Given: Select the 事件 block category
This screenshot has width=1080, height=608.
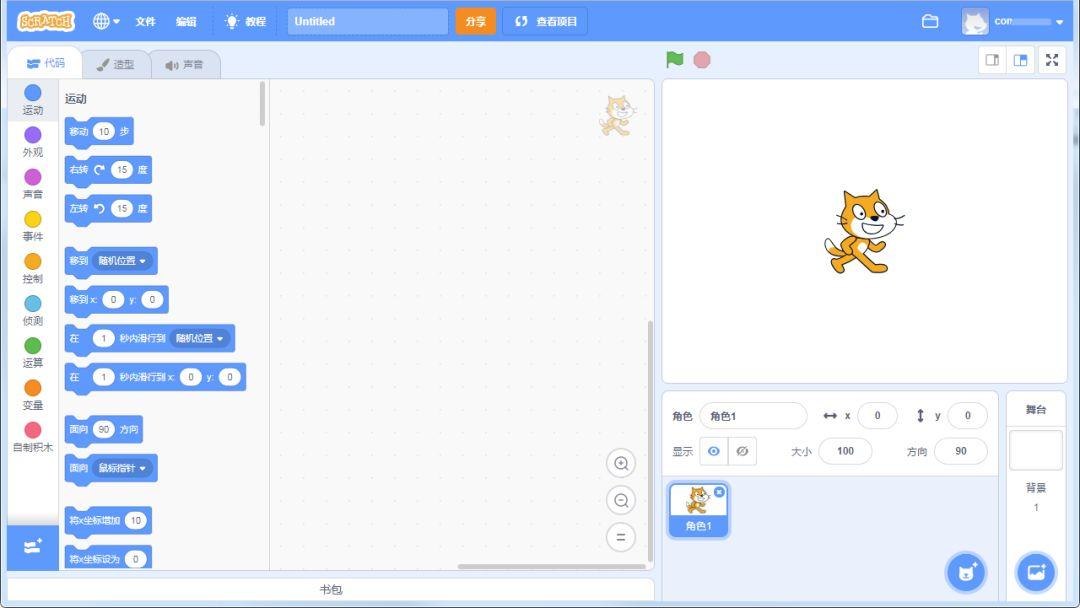Looking at the screenshot, I should 32,227.
